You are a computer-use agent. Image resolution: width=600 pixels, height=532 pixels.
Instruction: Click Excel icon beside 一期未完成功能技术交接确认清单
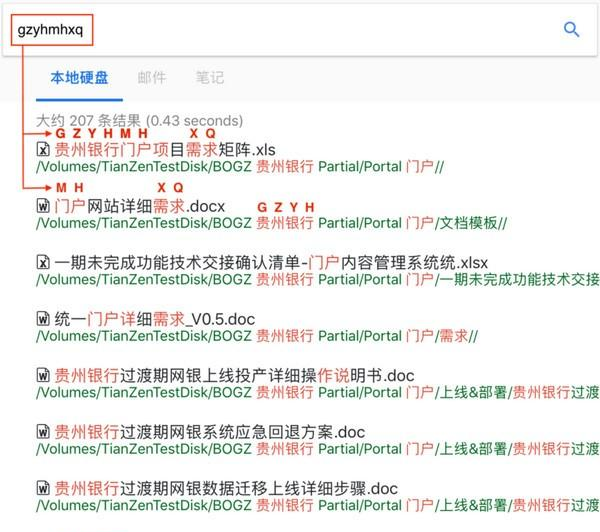click(x=43, y=263)
